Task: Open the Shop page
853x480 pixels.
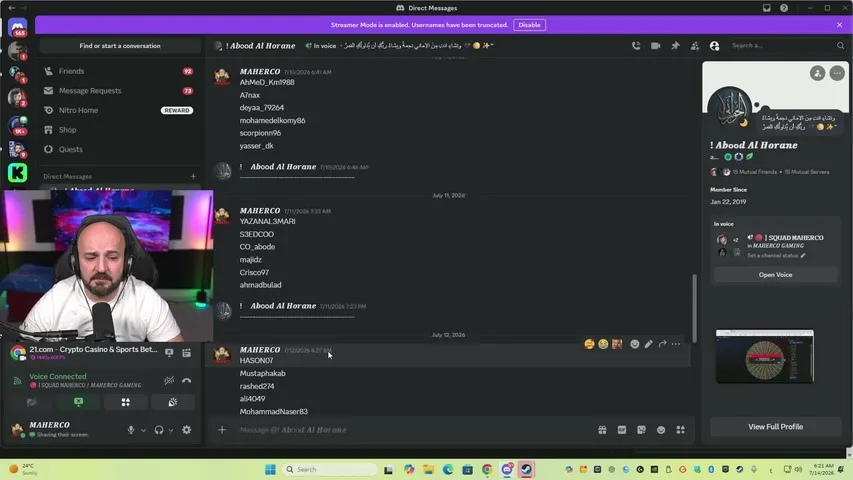Action: [119, 130]
